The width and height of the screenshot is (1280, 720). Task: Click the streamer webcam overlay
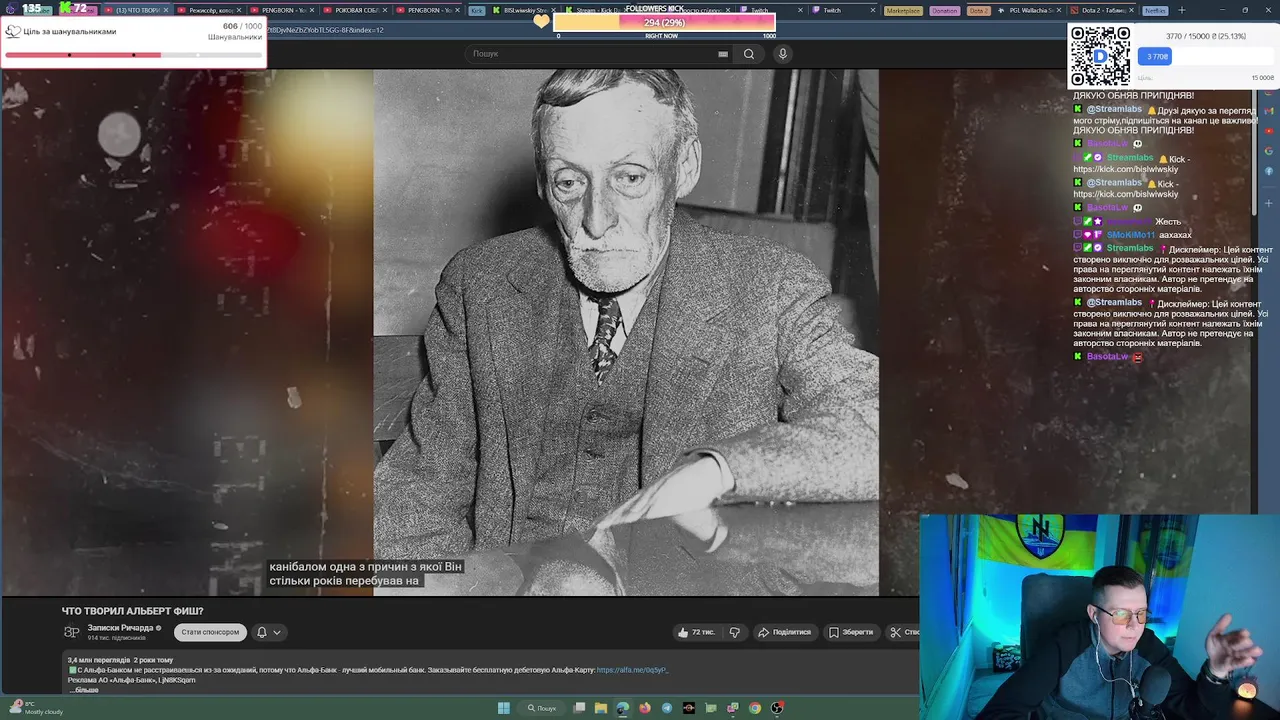coord(1099,617)
